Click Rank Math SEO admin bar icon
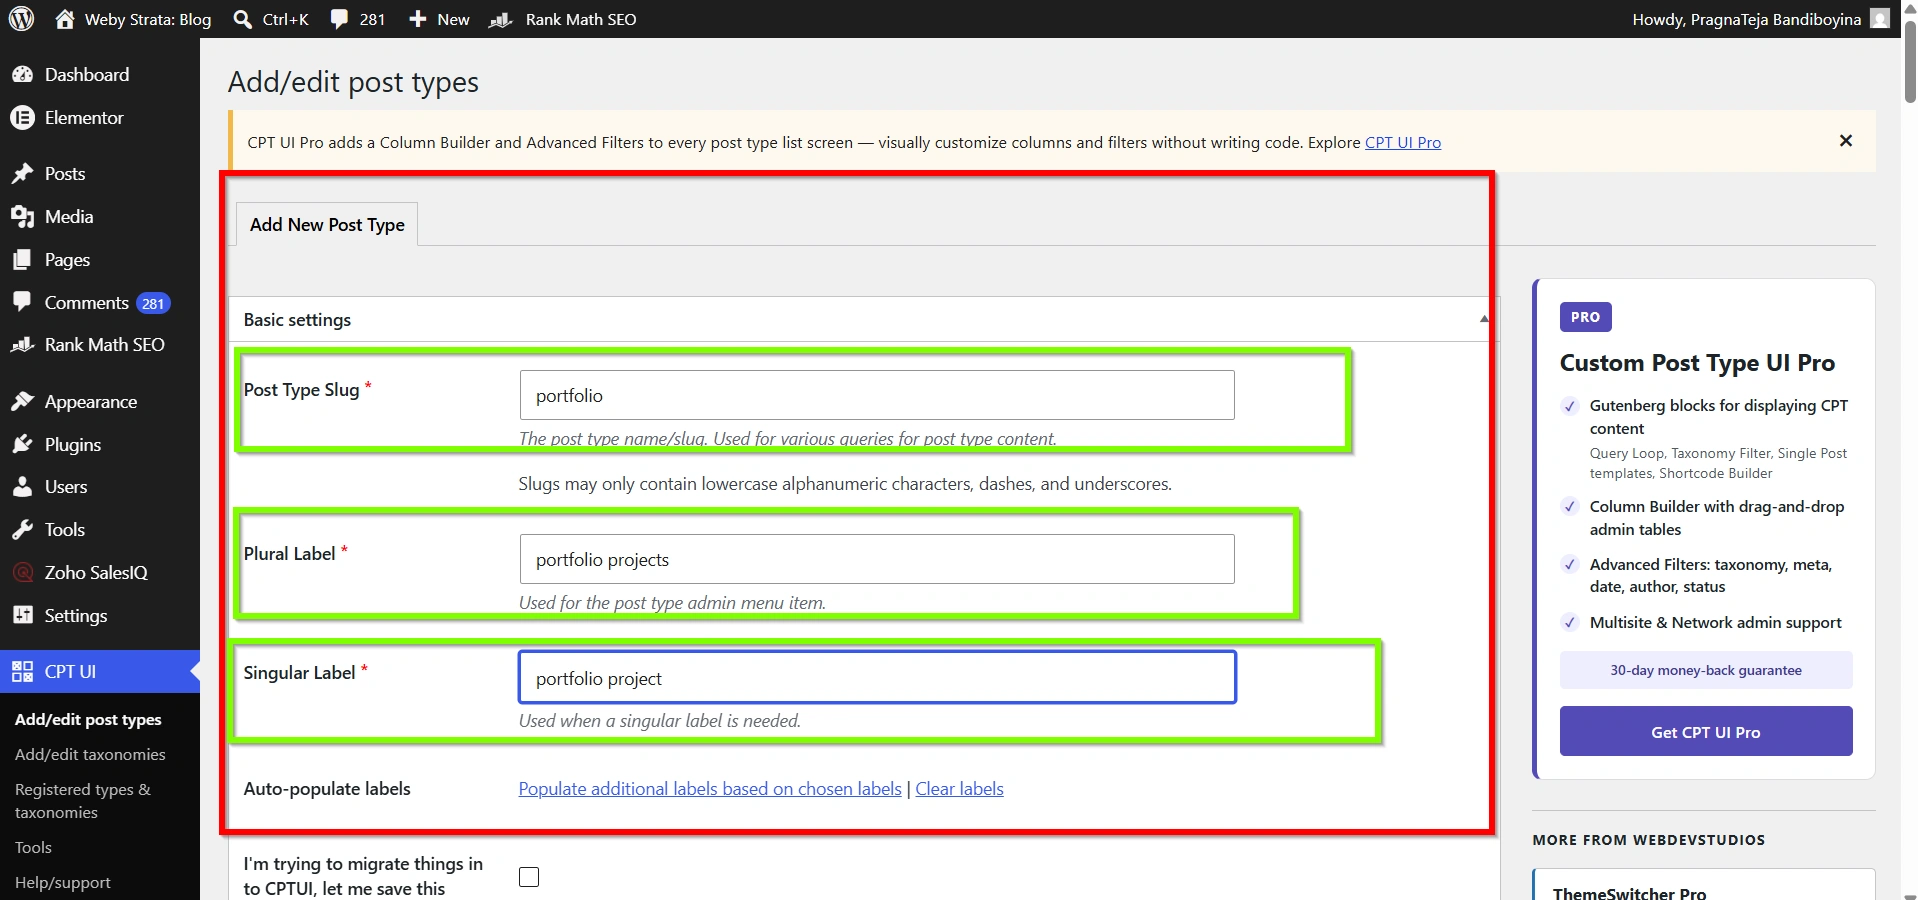1918x900 pixels. (x=500, y=19)
